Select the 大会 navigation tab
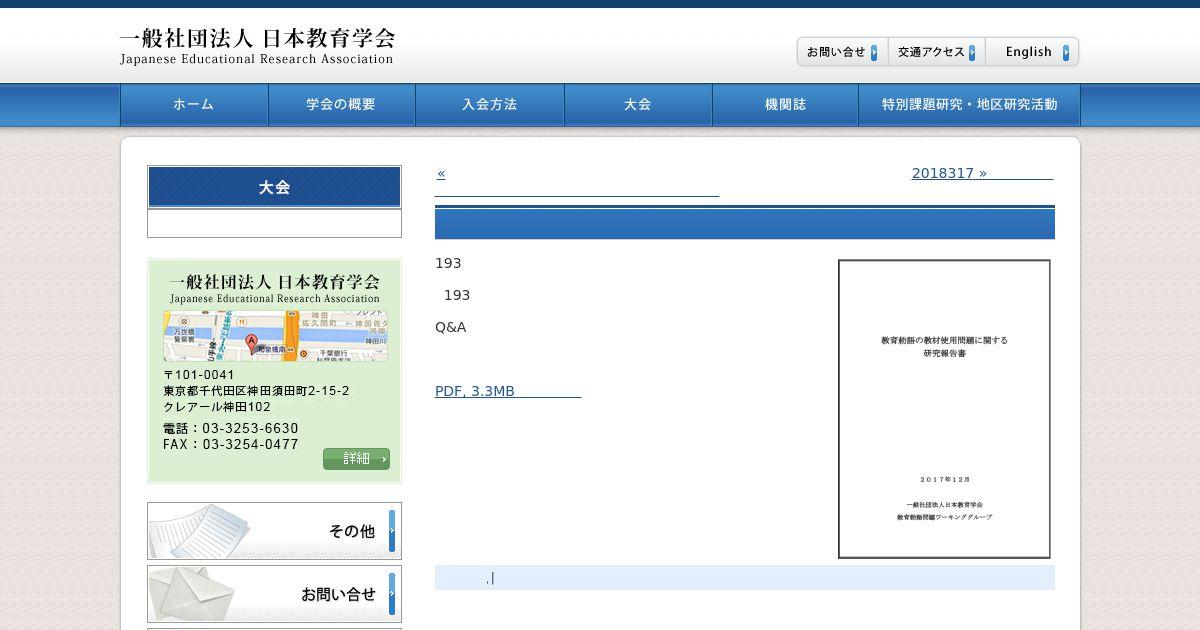The image size is (1200, 630). 638,105
